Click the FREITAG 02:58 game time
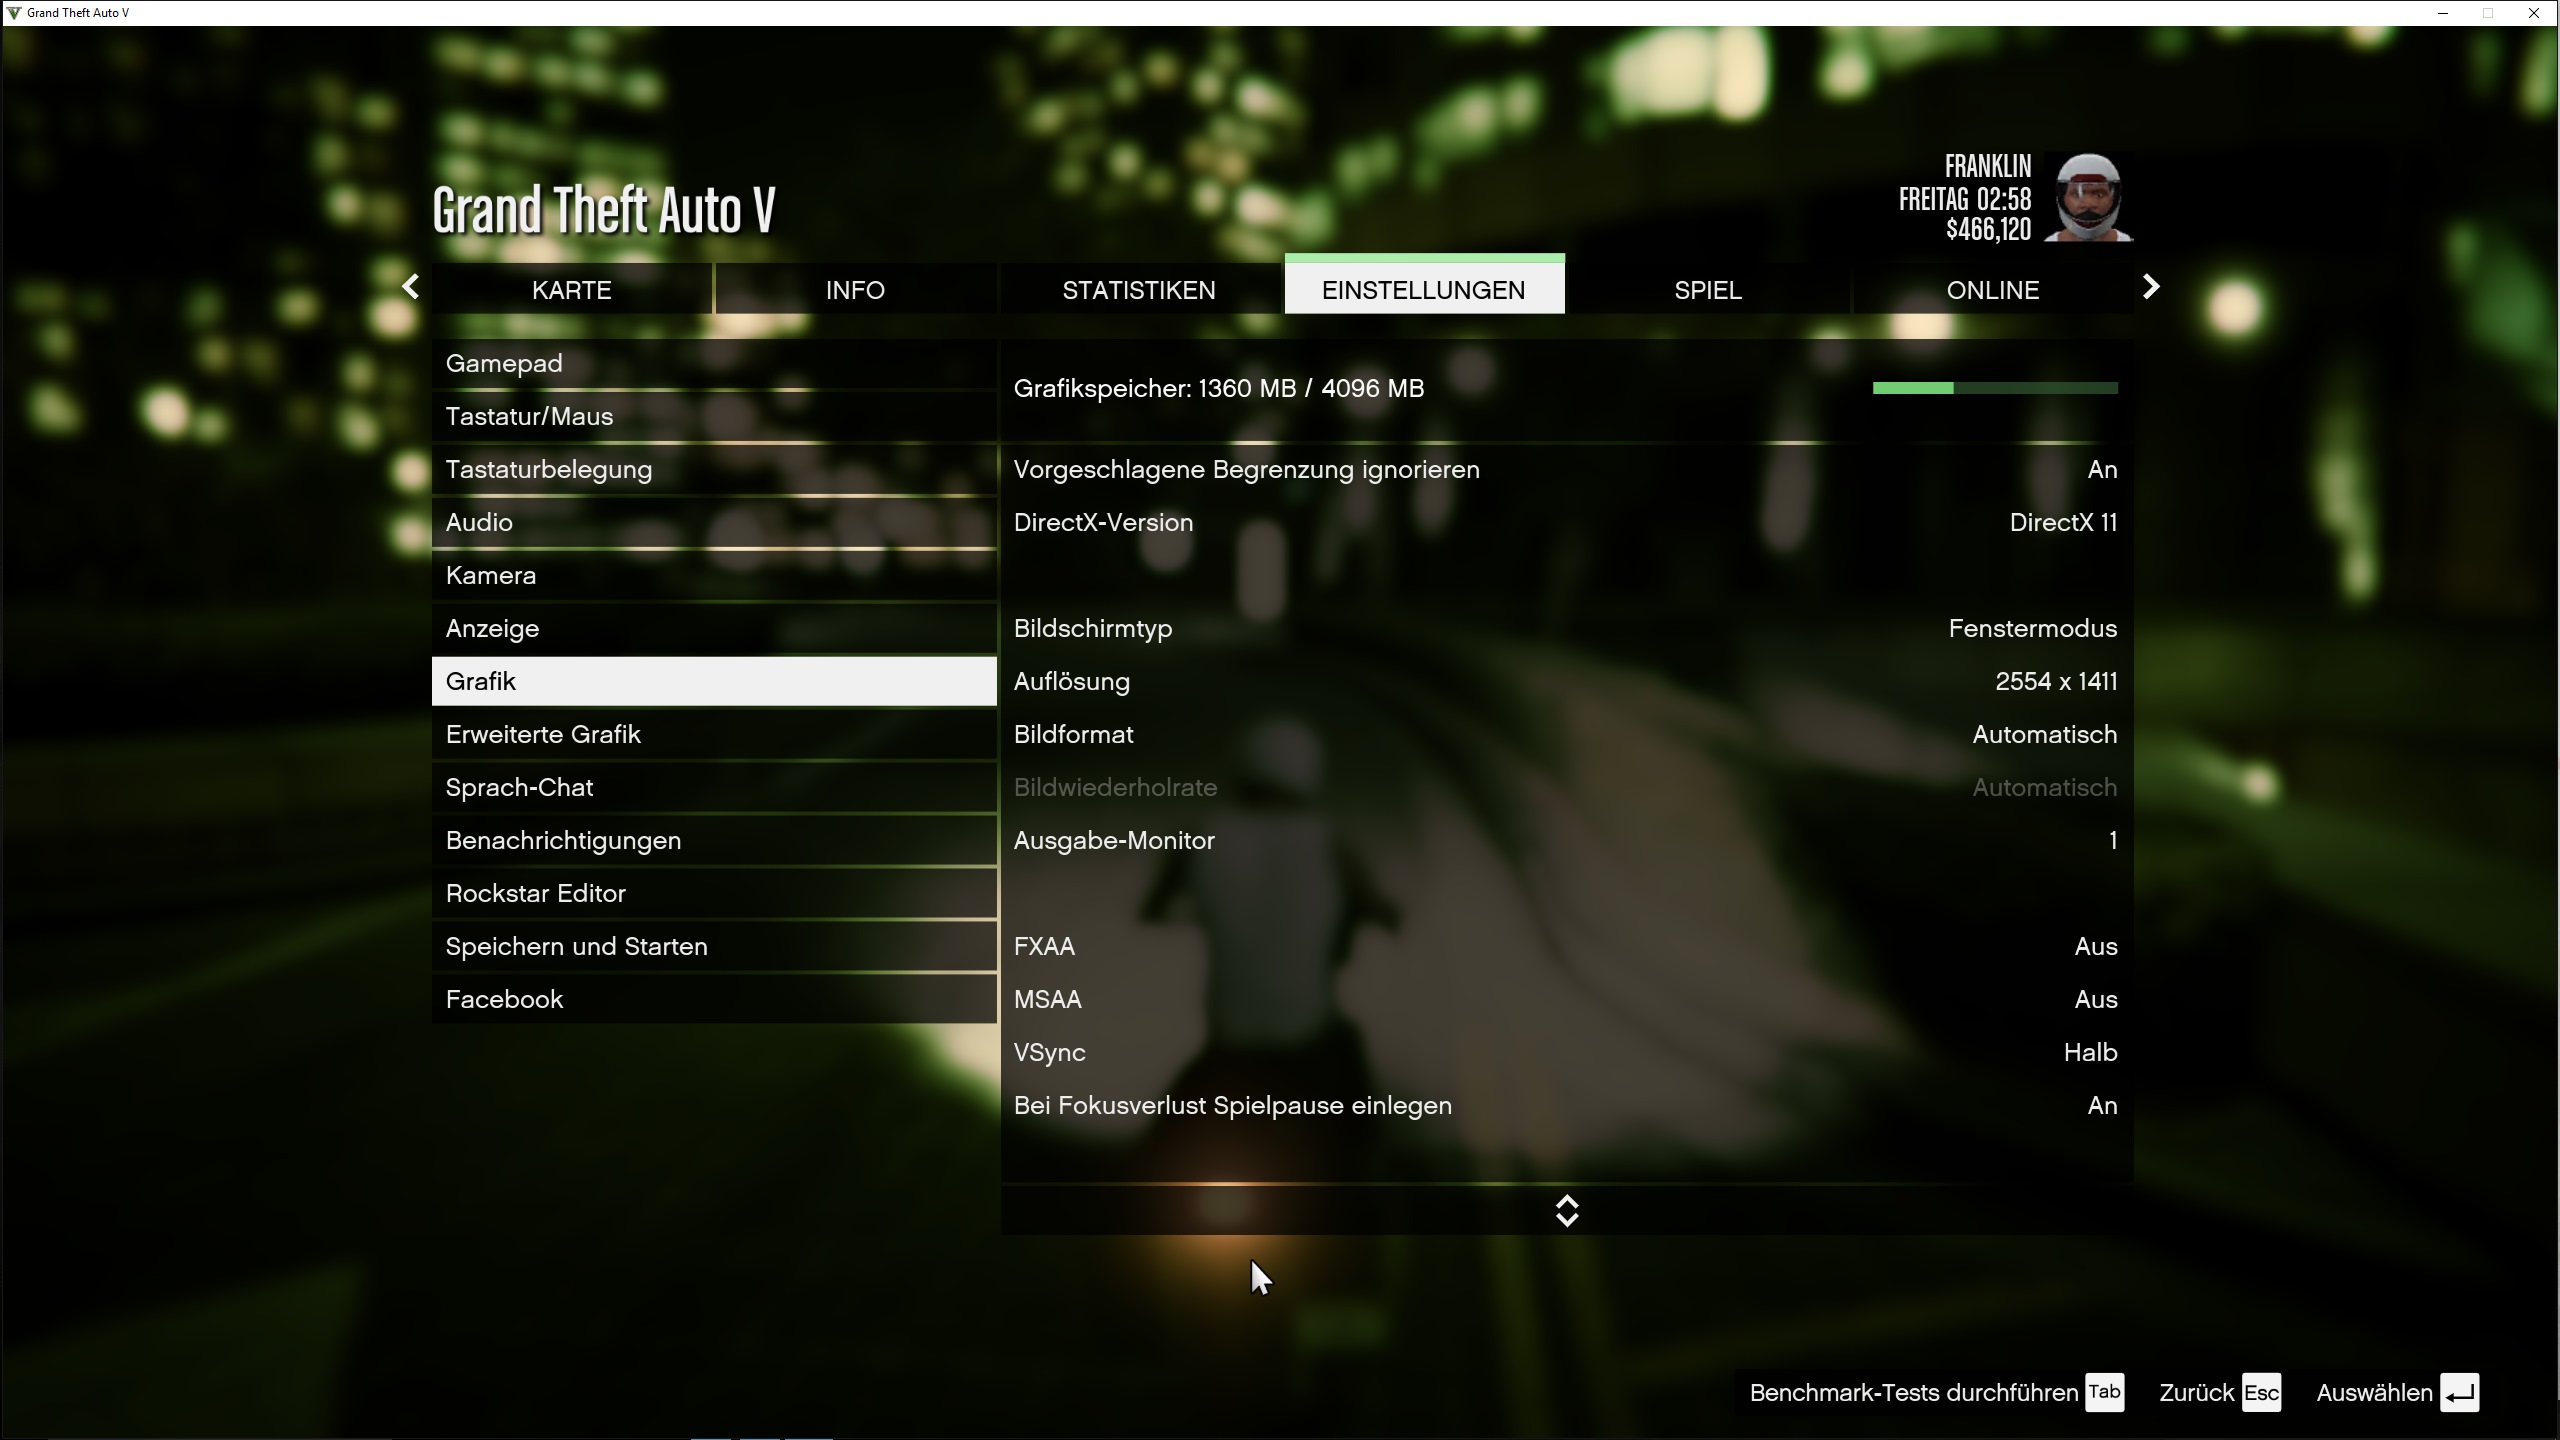The height and width of the screenshot is (1440, 2560). (1965, 199)
